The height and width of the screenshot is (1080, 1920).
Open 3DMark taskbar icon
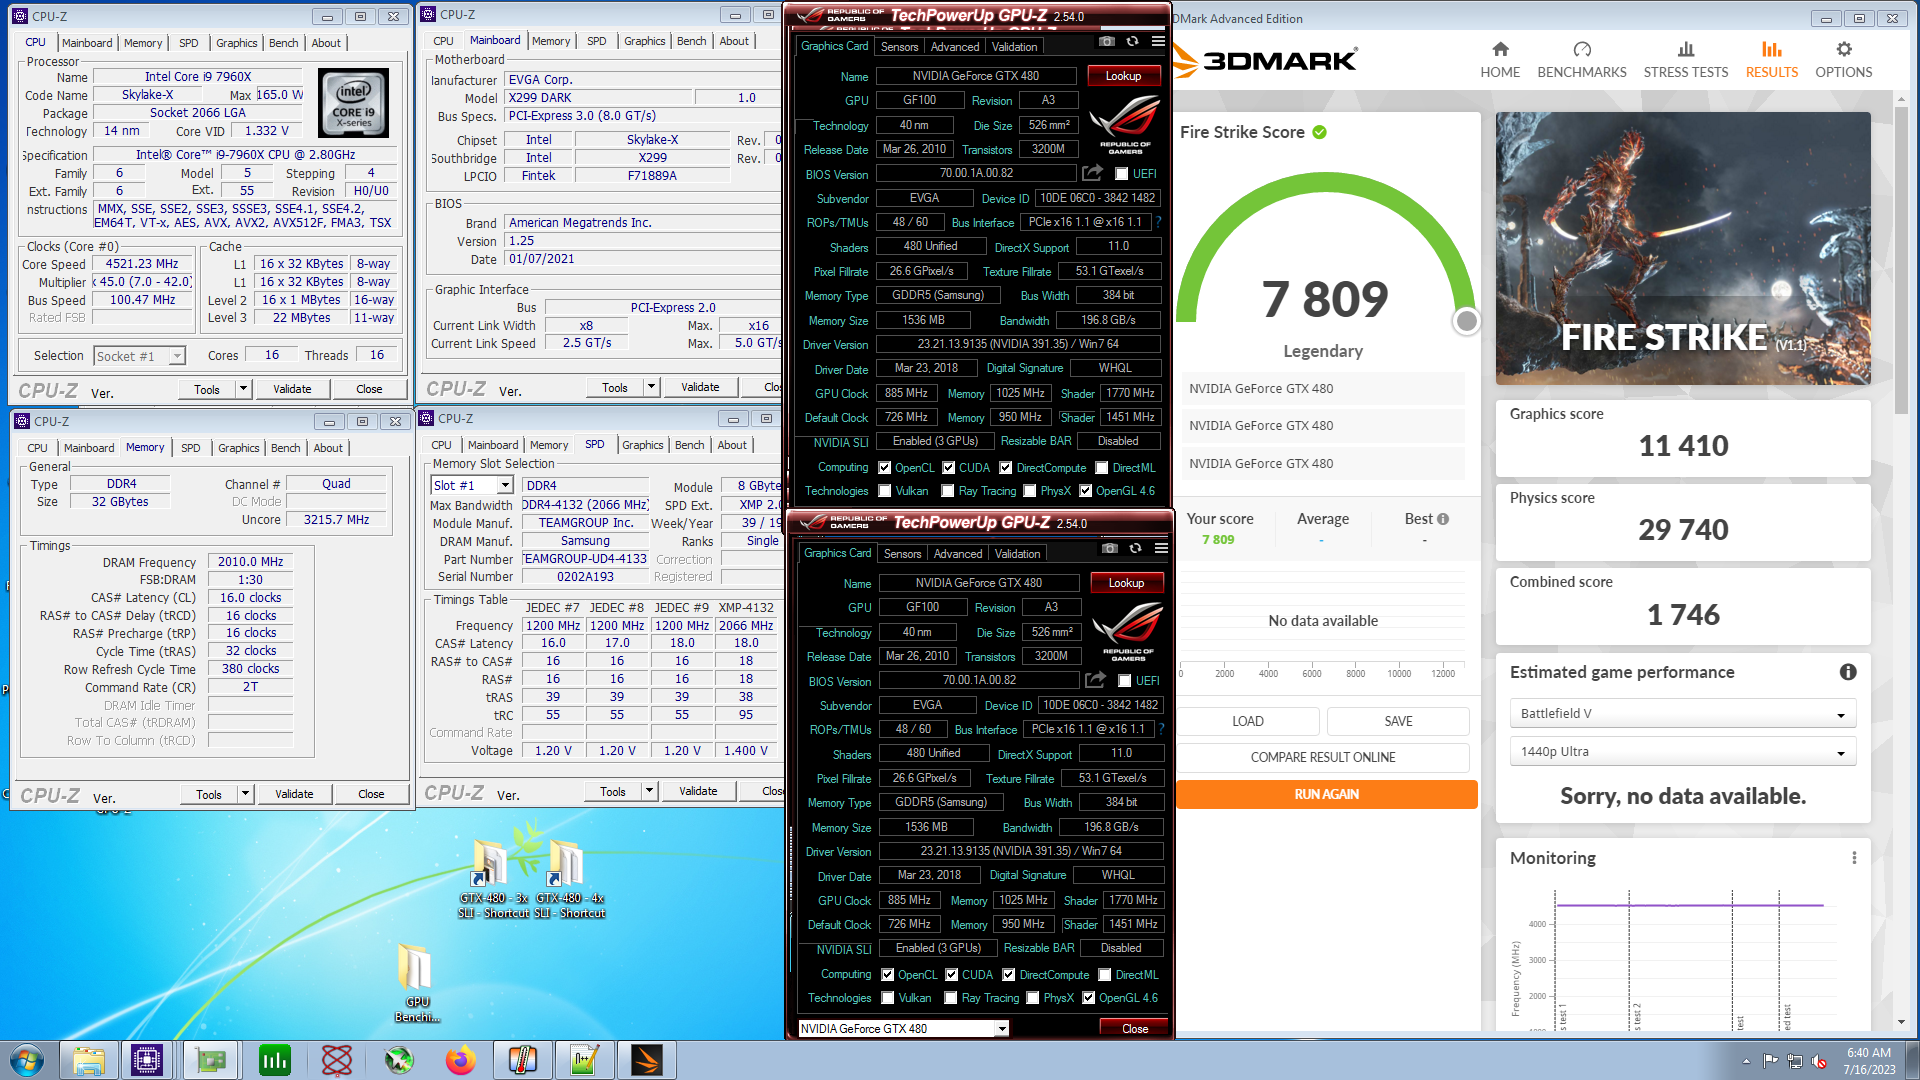(x=647, y=1060)
